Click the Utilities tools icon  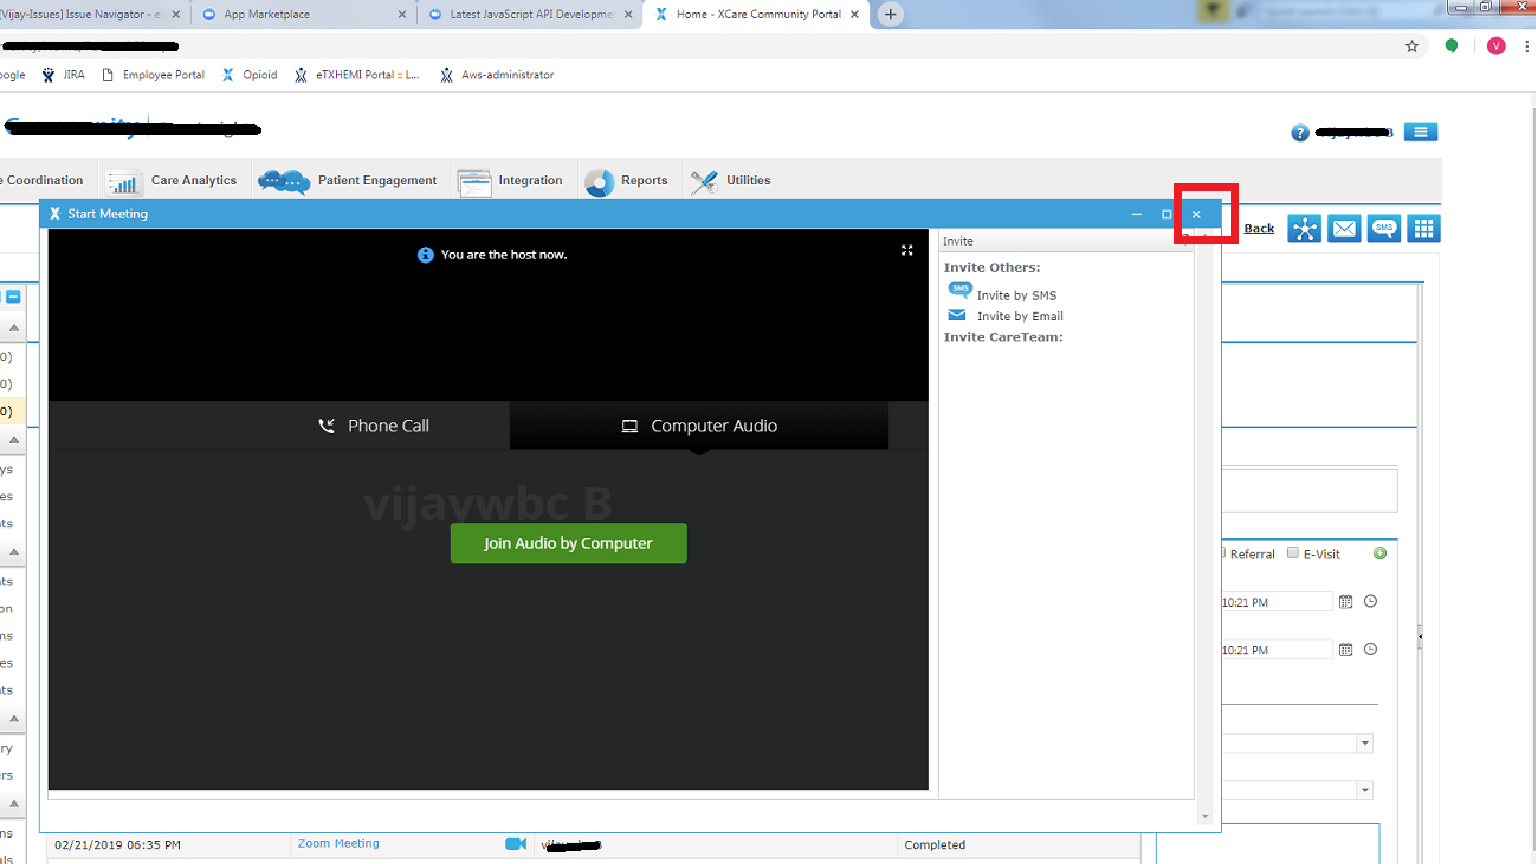coord(704,182)
